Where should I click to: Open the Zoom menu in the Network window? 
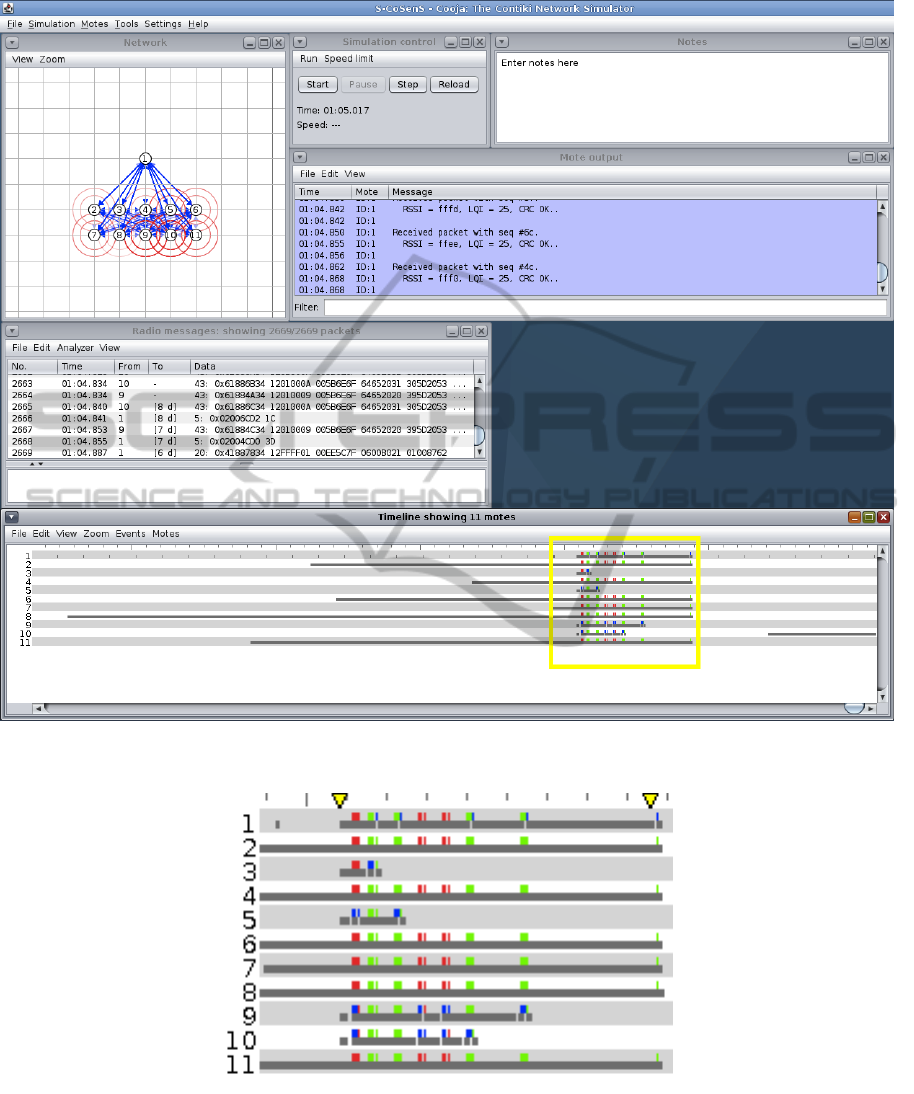pyautogui.click(x=52, y=60)
